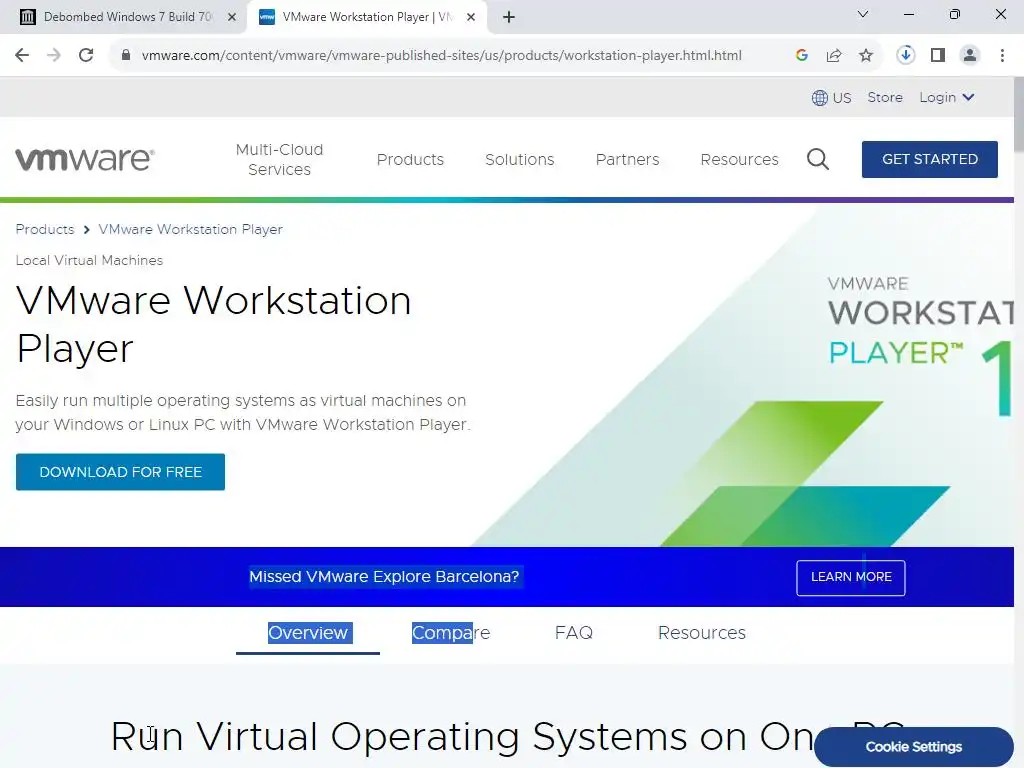
Task: Open the browser downloads icon
Action: point(906,56)
